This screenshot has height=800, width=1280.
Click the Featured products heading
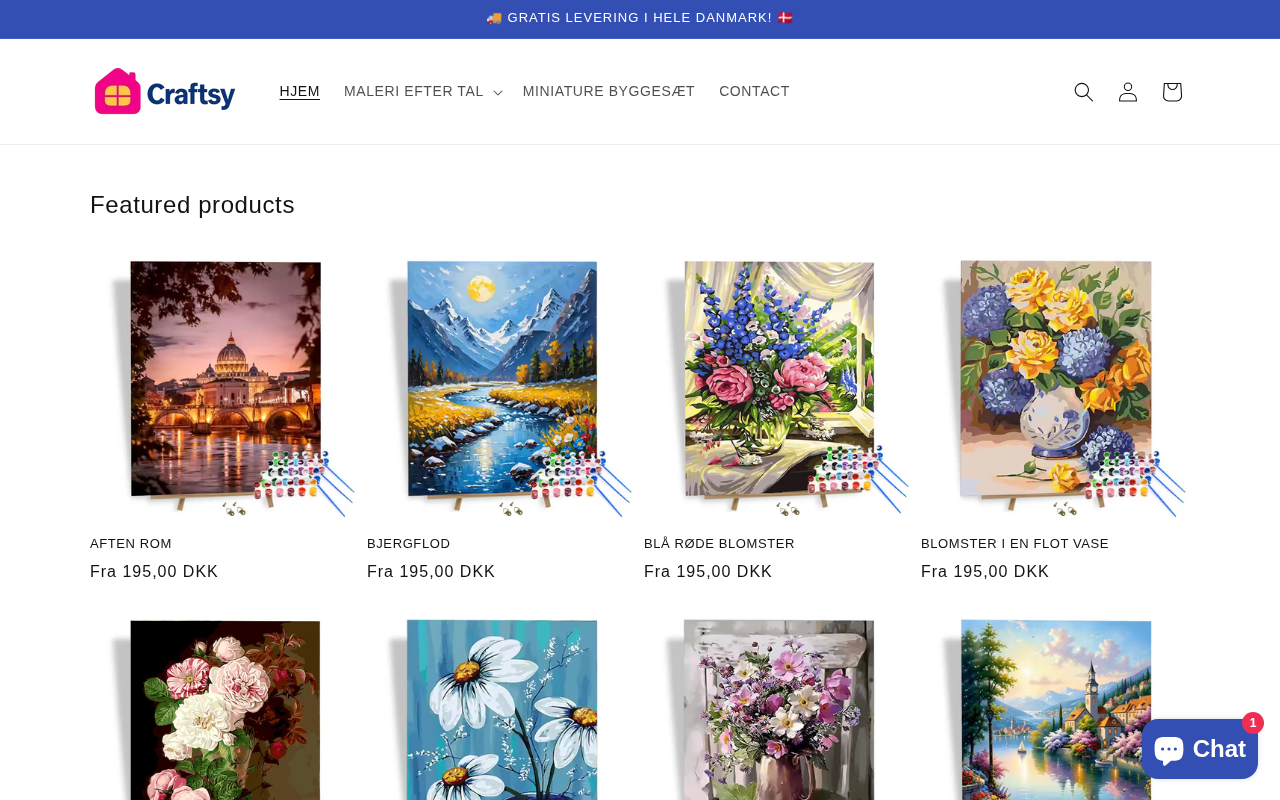[192, 205]
